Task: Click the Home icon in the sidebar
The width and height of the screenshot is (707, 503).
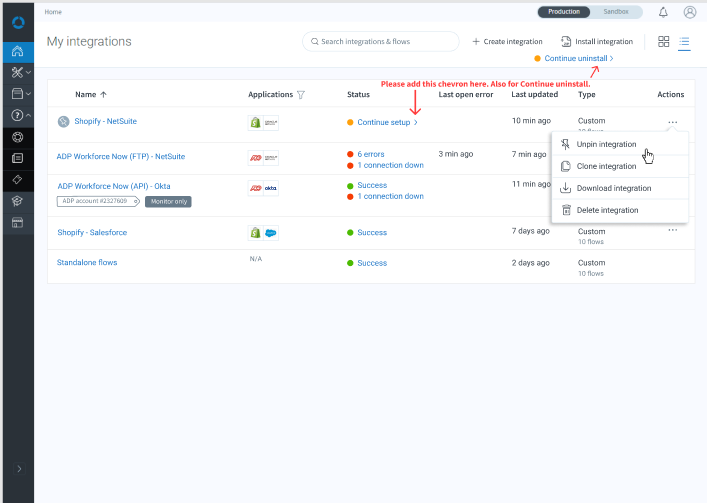Action: click(17, 52)
